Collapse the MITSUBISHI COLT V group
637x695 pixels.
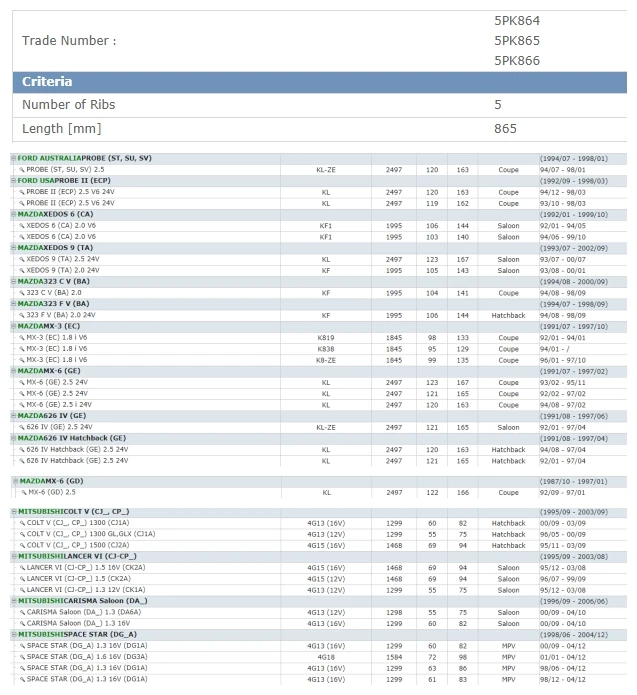point(14,511)
